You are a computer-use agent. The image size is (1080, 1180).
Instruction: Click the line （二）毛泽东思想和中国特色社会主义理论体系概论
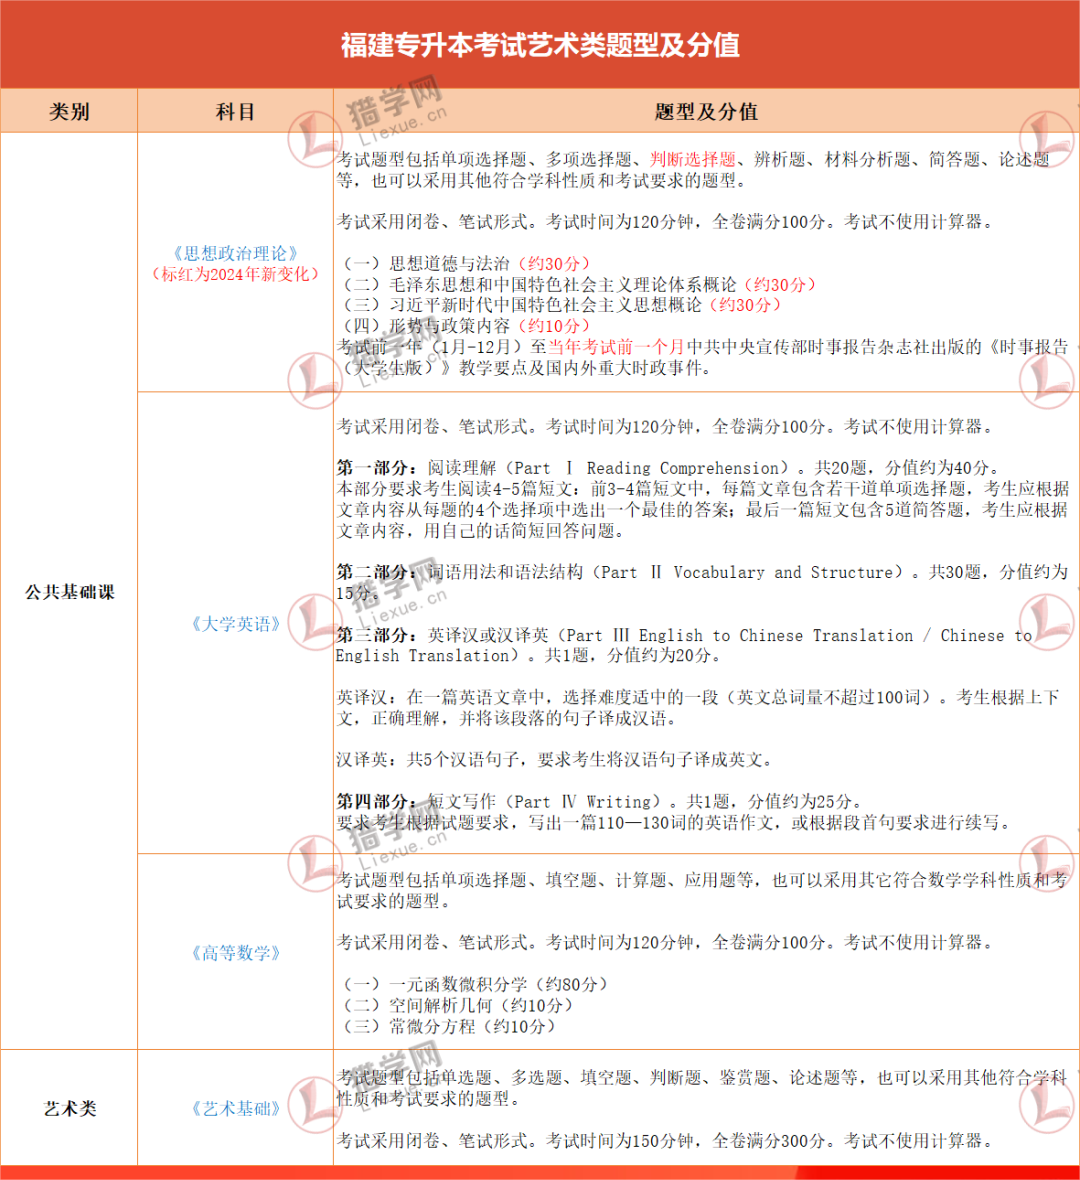point(580,285)
